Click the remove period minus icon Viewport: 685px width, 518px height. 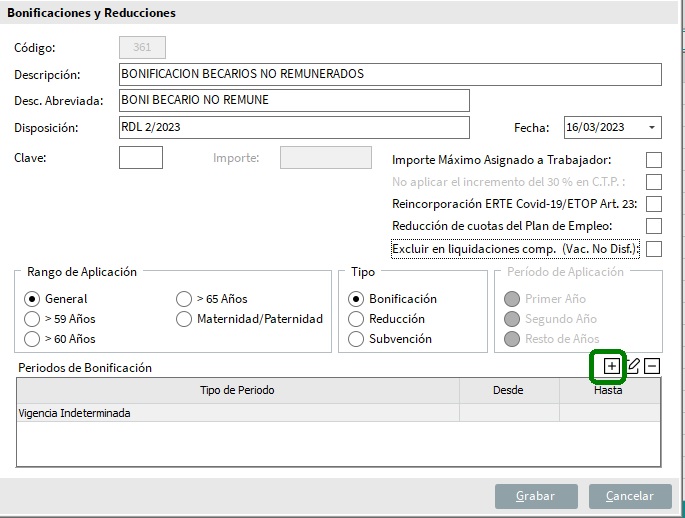click(652, 366)
